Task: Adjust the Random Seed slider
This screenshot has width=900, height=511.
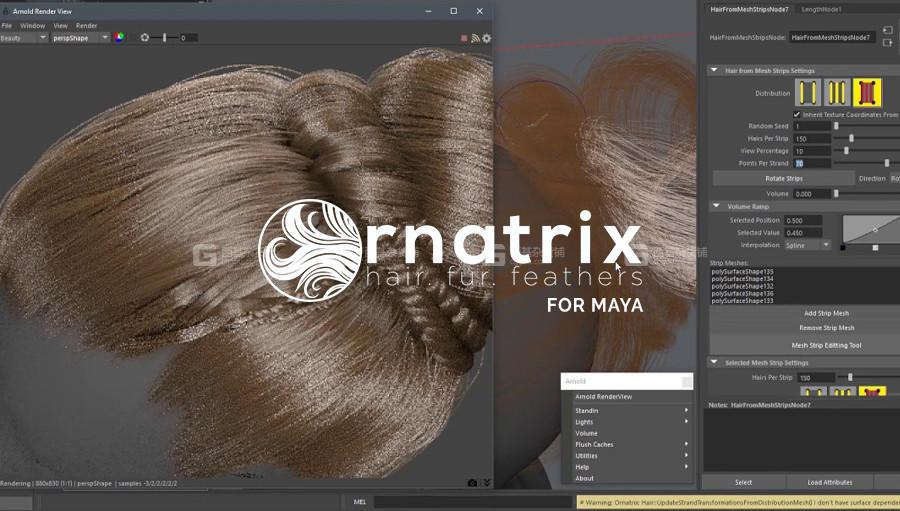Action: pos(837,126)
